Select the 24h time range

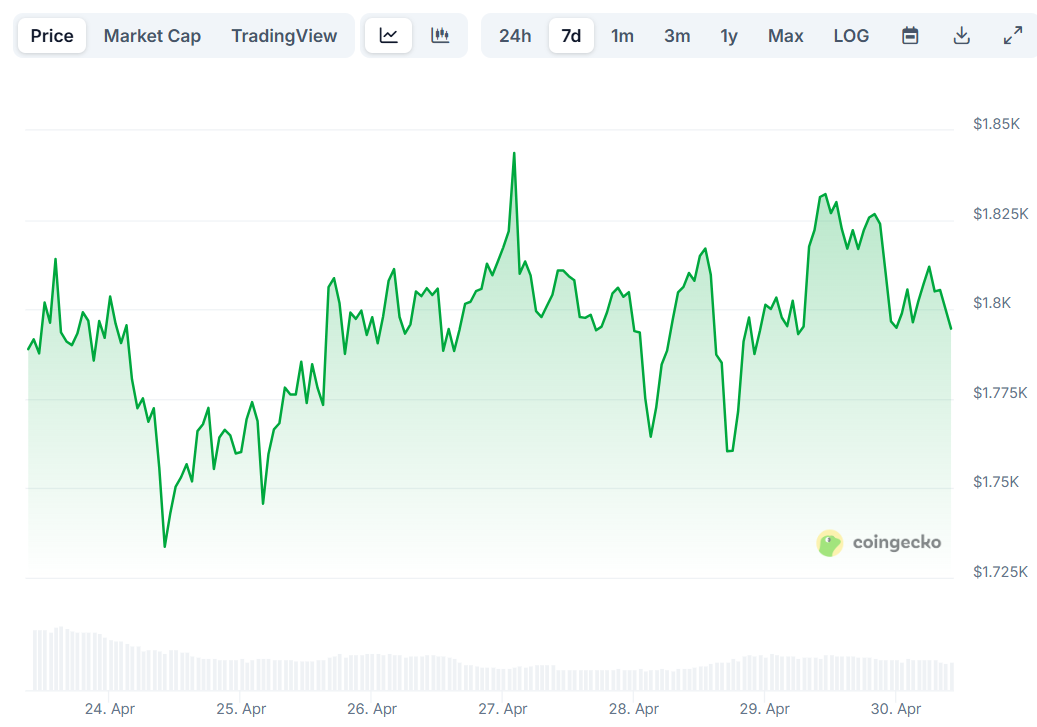(x=515, y=35)
